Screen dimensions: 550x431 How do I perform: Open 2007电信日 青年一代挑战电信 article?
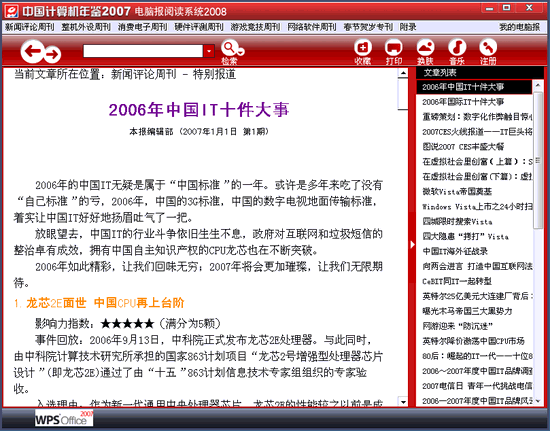(x=477, y=386)
